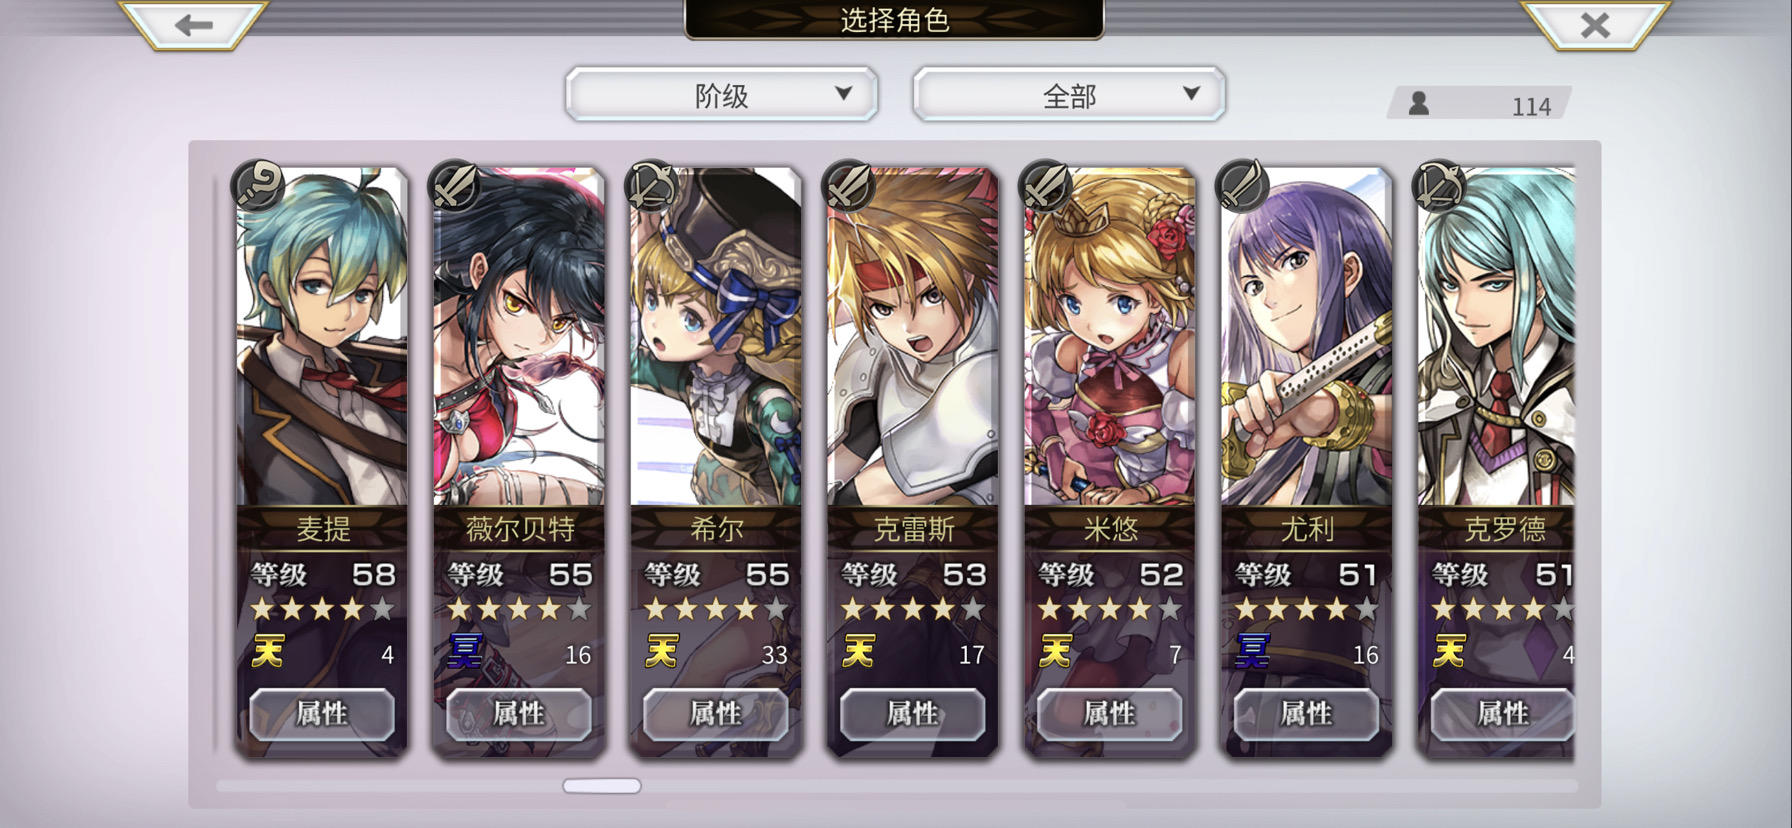Click the sword icon on 薇尔贝特's card
This screenshot has width=1792, height=828.
[455, 185]
